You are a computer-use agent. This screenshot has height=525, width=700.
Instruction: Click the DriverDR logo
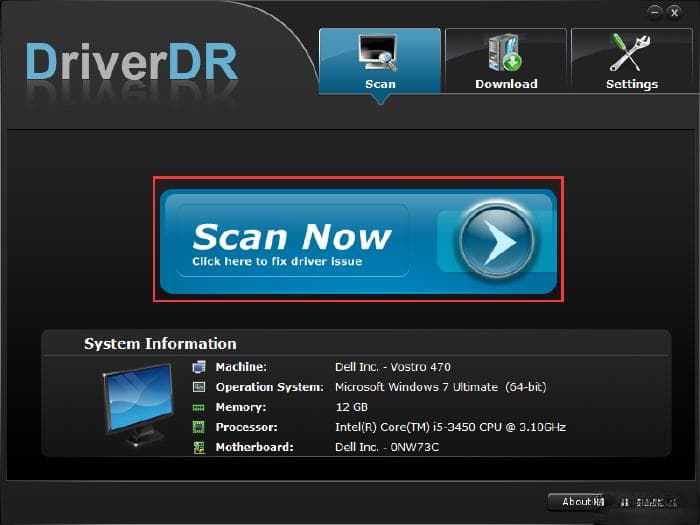[131, 62]
